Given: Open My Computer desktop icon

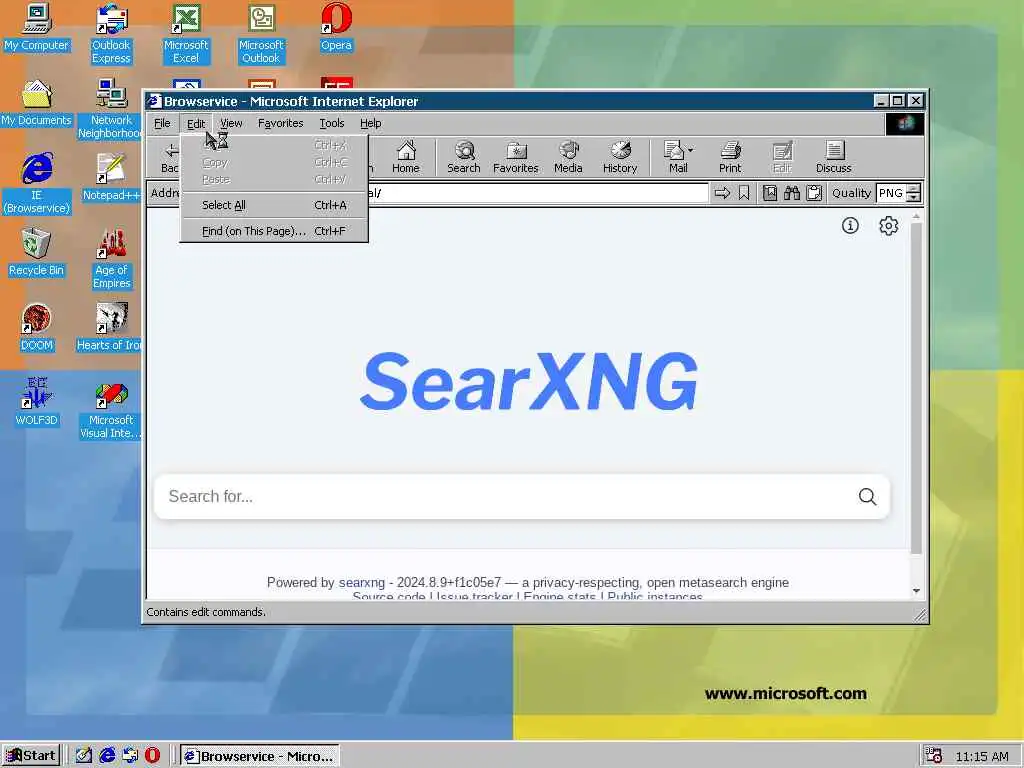Looking at the screenshot, I should [x=37, y=27].
